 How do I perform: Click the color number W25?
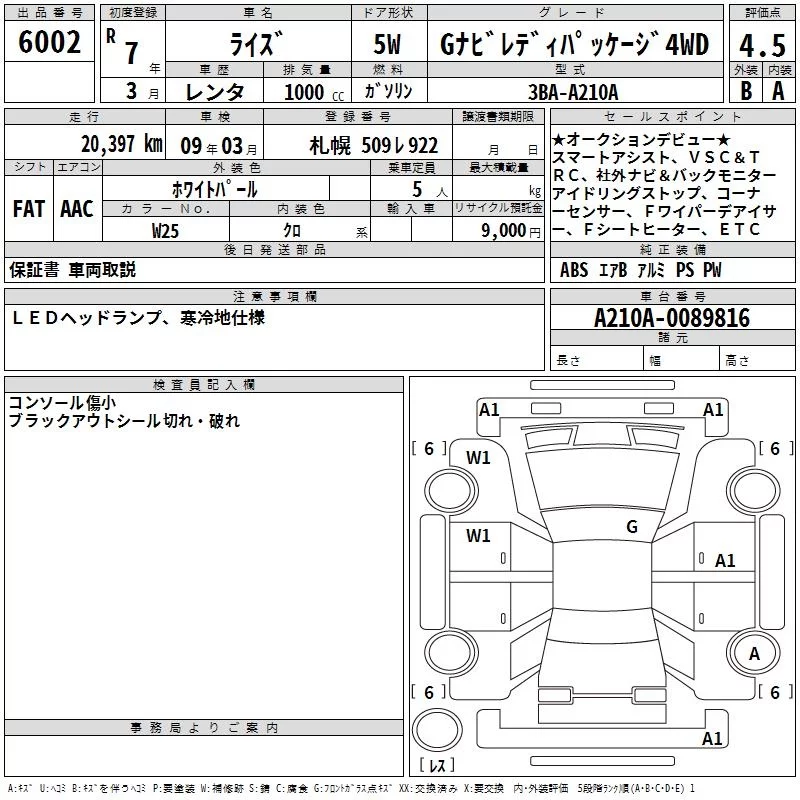[165, 231]
